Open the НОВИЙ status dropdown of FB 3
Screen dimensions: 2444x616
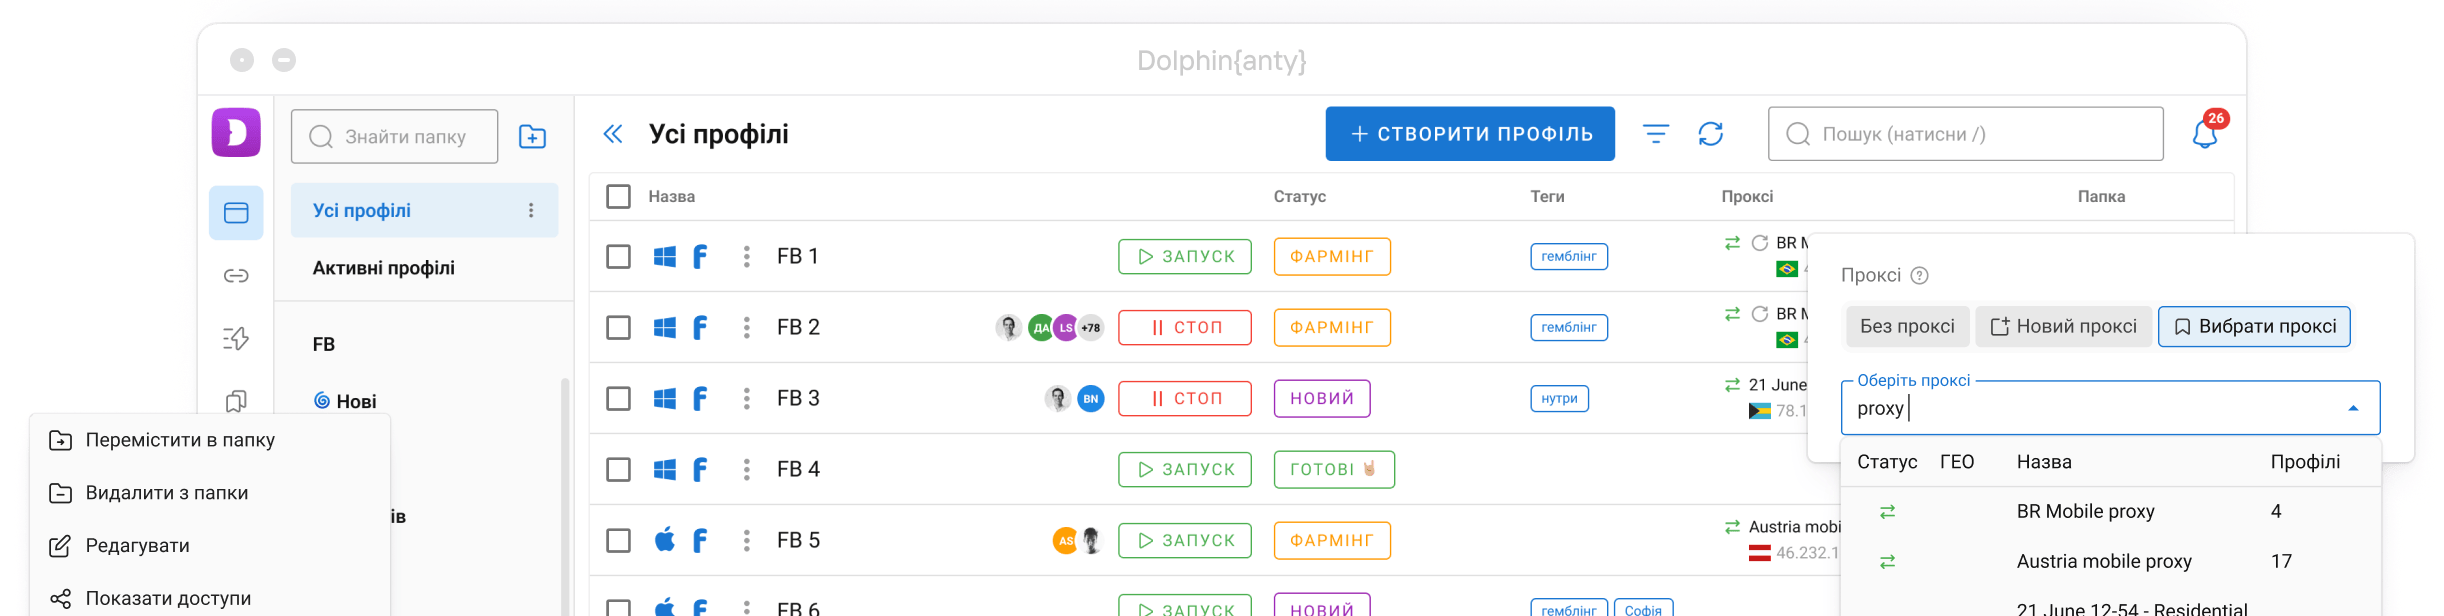pos(1322,398)
